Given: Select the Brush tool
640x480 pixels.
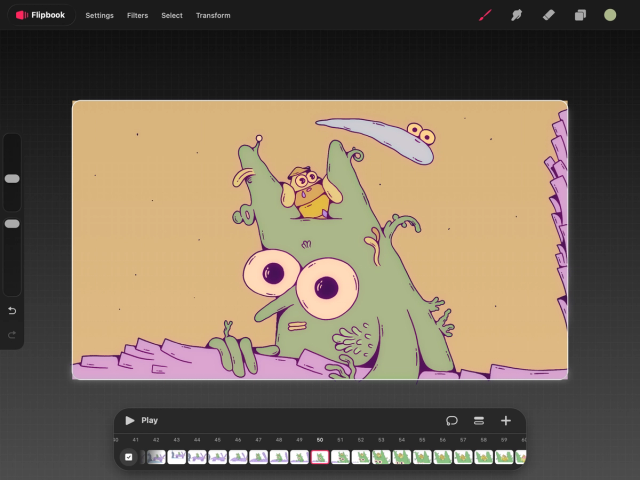Looking at the screenshot, I should (x=485, y=16).
